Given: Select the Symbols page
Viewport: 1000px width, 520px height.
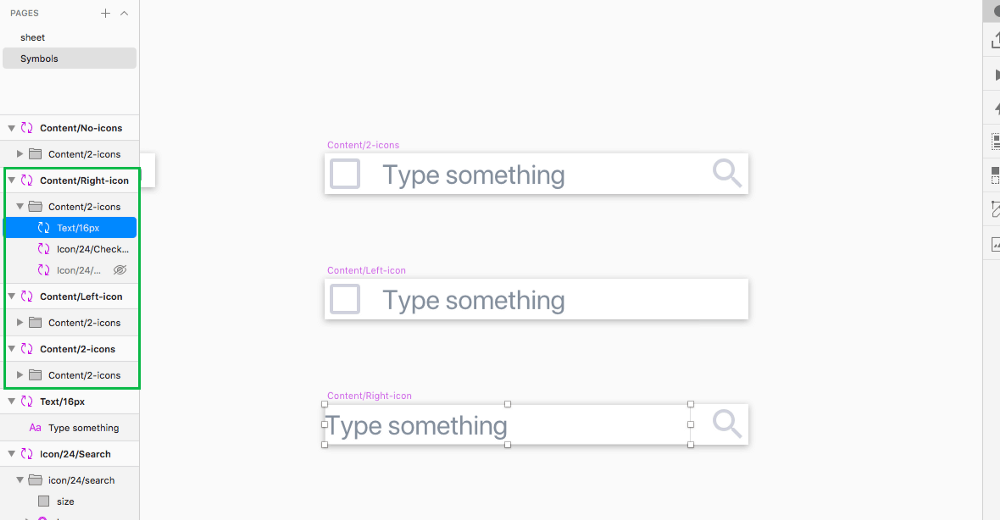Looking at the screenshot, I should click(x=70, y=58).
